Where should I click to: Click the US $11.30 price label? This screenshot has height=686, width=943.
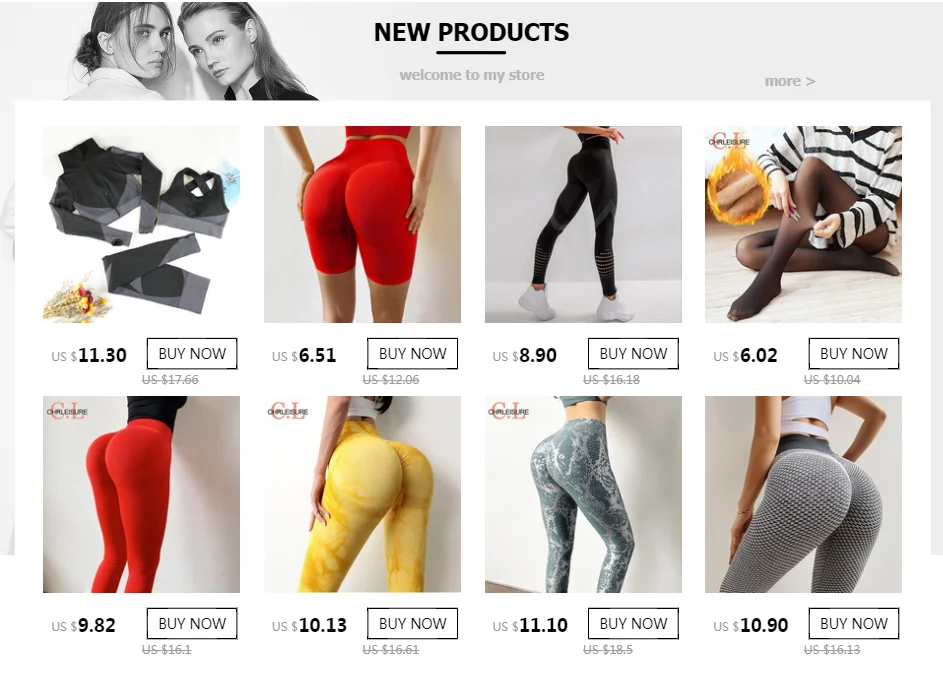(89, 355)
